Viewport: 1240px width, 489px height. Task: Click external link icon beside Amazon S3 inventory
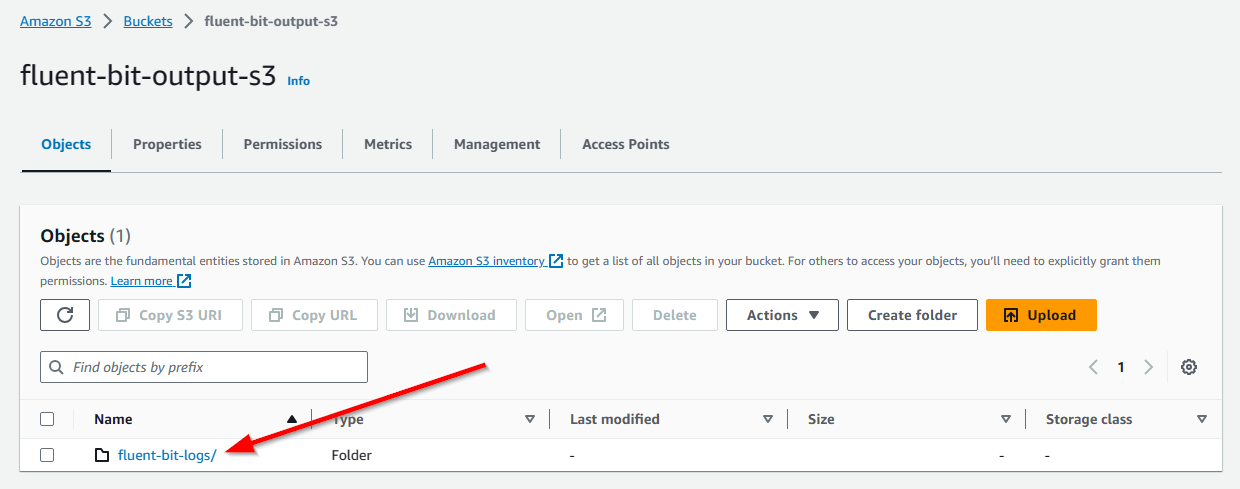tap(556, 261)
